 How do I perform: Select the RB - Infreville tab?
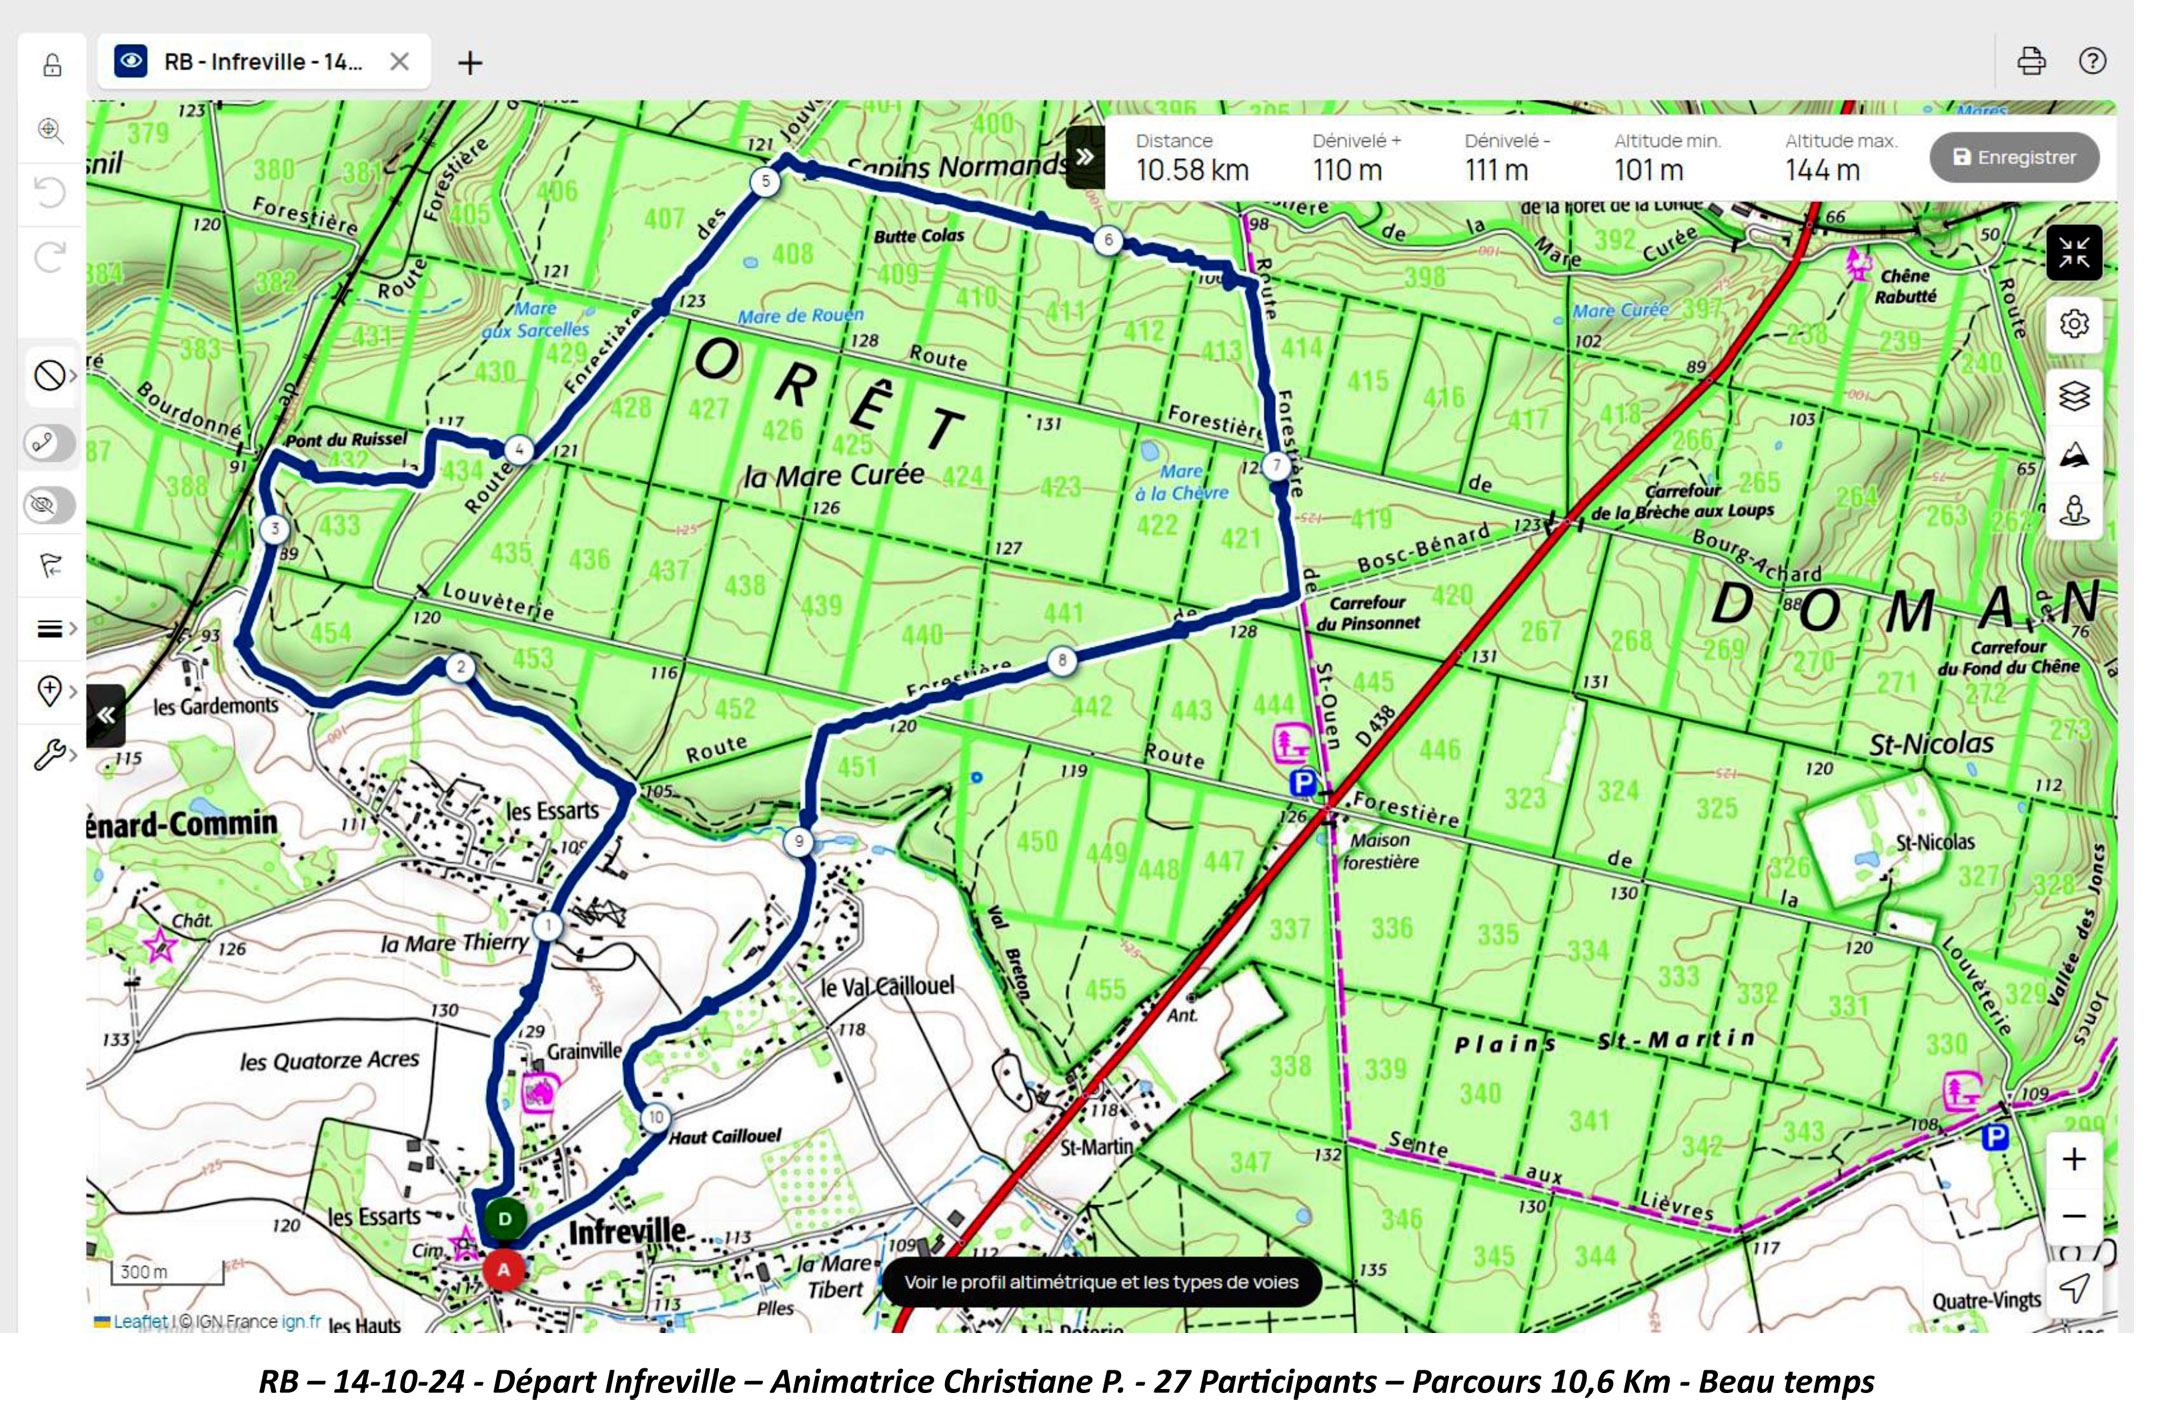click(x=262, y=62)
